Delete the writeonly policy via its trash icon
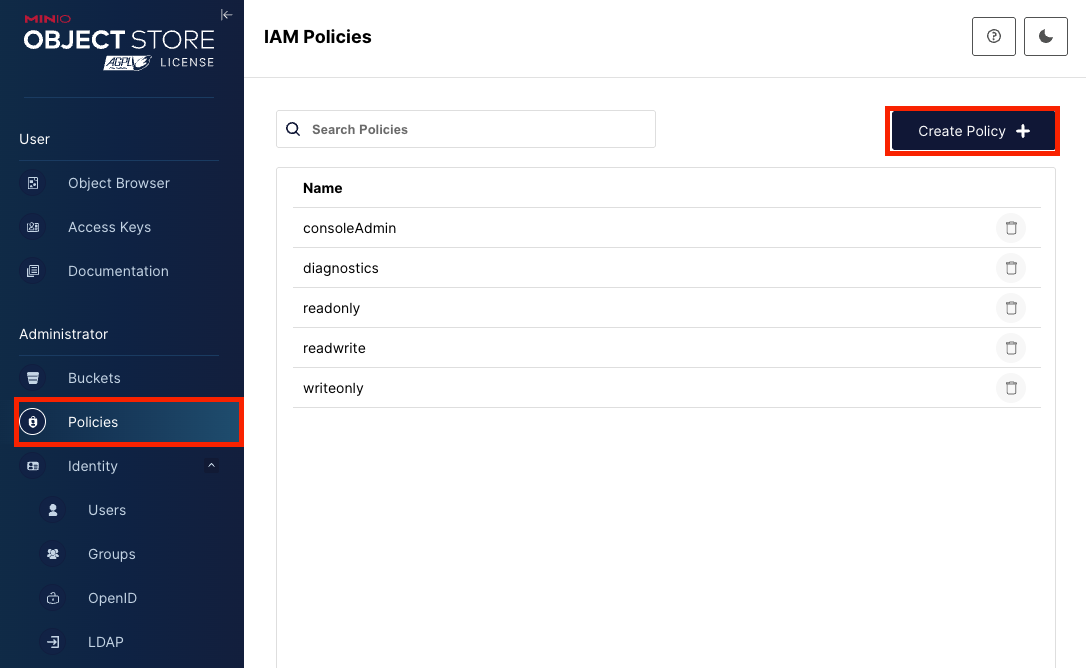This screenshot has width=1086, height=668. 1011,388
